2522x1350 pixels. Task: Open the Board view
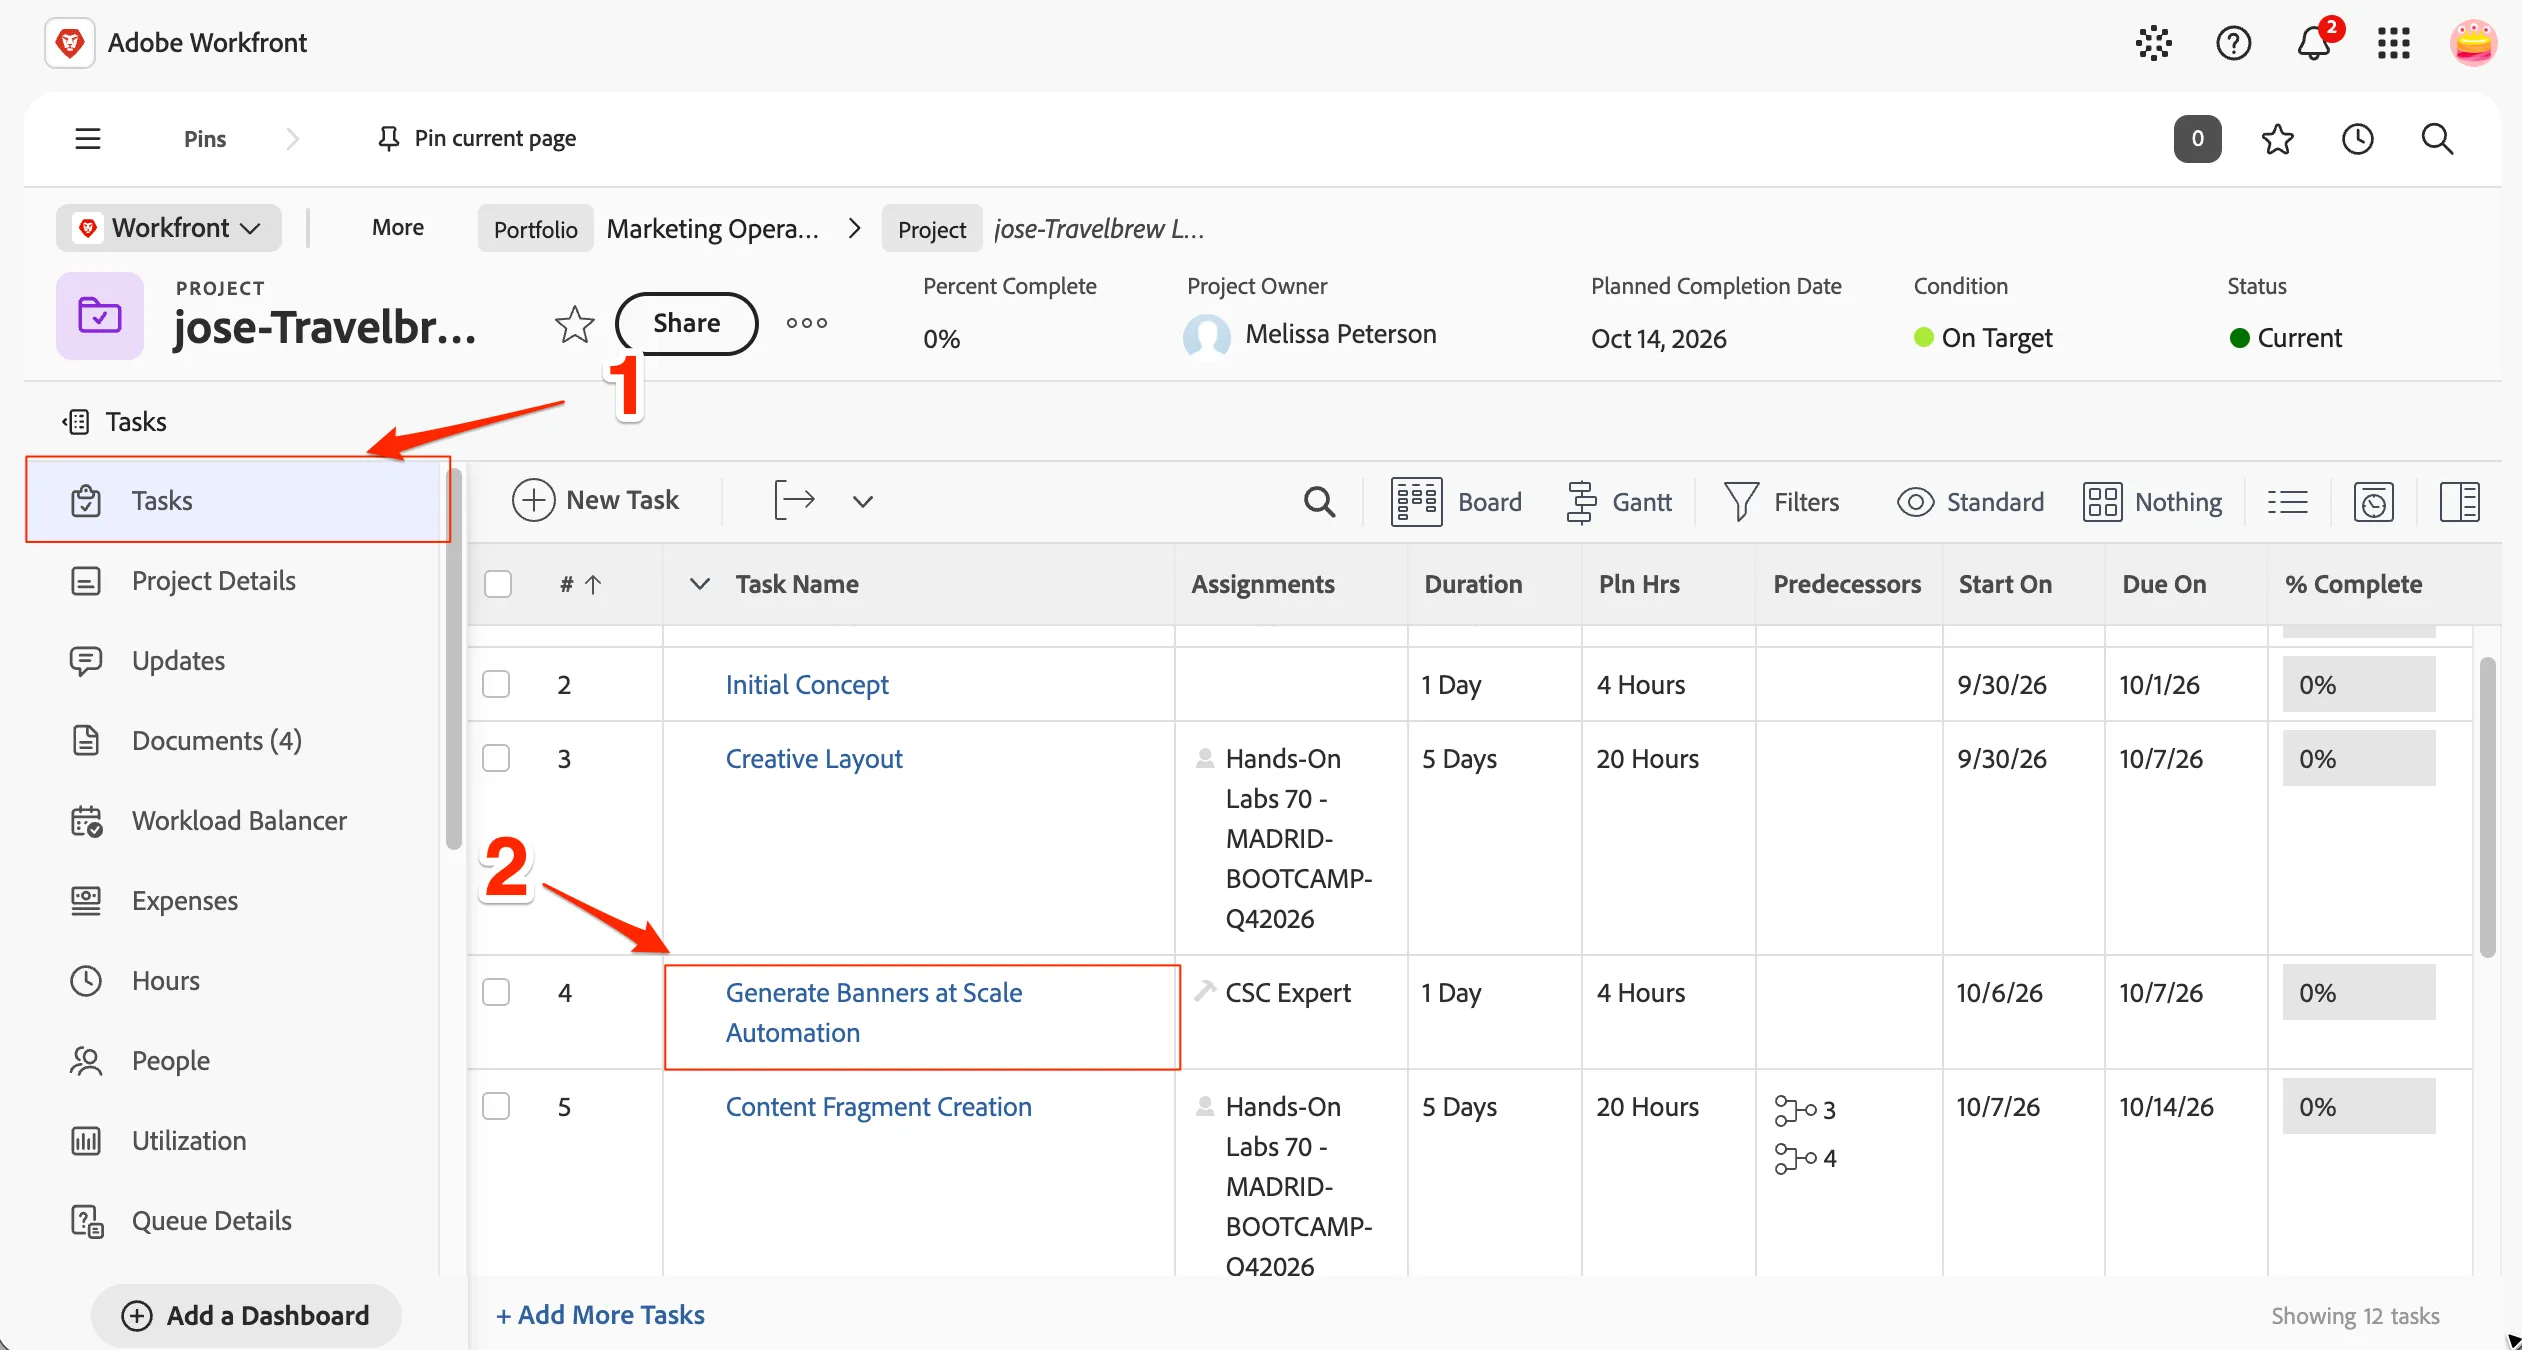[x=1456, y=501]
